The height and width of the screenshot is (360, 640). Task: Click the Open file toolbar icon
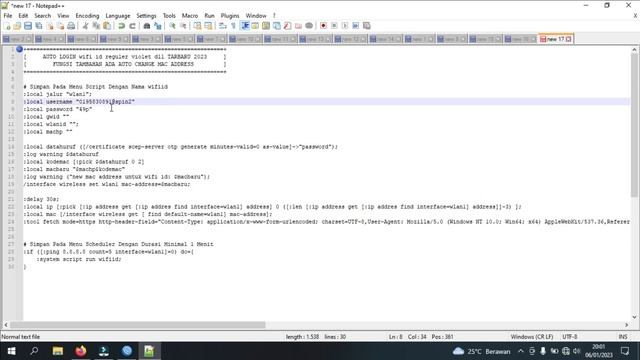(17, 26)
